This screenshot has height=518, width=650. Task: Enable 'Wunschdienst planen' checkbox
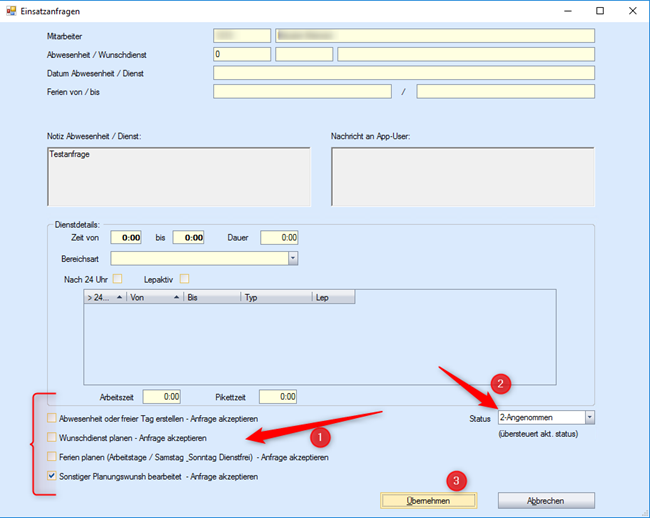point(52,438)
